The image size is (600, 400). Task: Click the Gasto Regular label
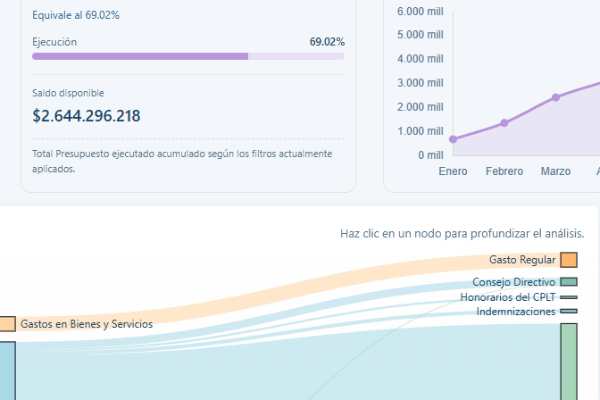pyautogui.click(x=522, y=260)
